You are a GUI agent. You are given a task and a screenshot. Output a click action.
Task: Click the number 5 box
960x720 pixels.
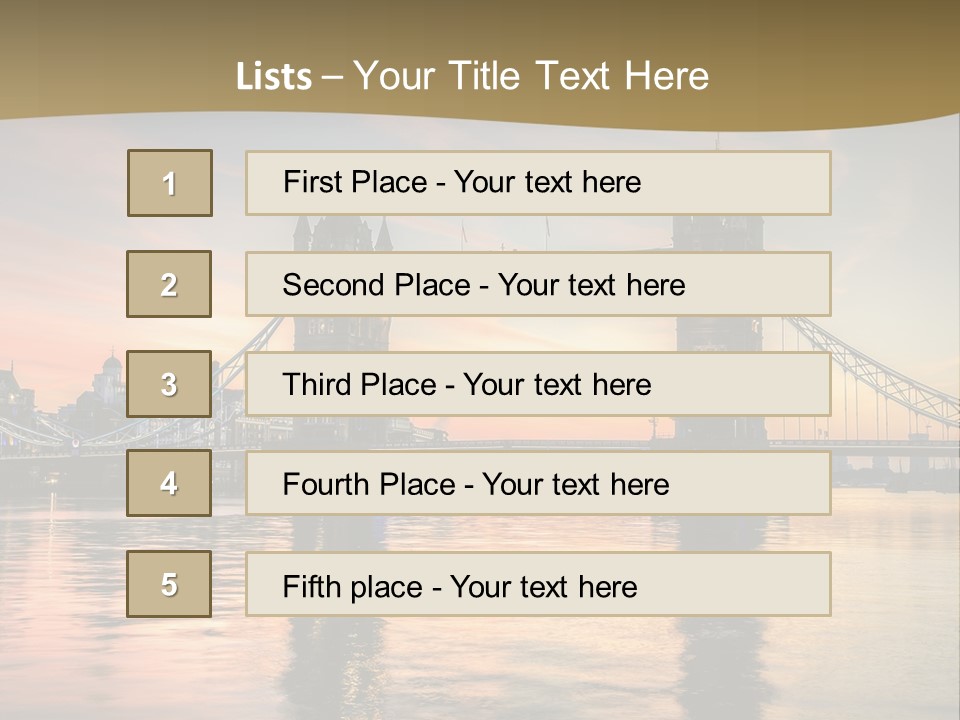pyautogui.click(x=169, y=584)
